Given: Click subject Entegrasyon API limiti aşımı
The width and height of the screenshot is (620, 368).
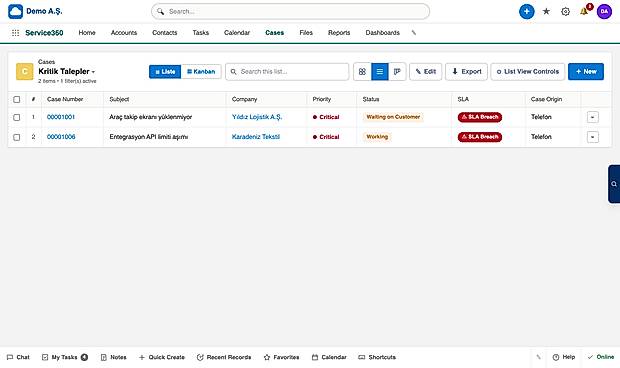Looking at the screenshot, I should 149,137.
